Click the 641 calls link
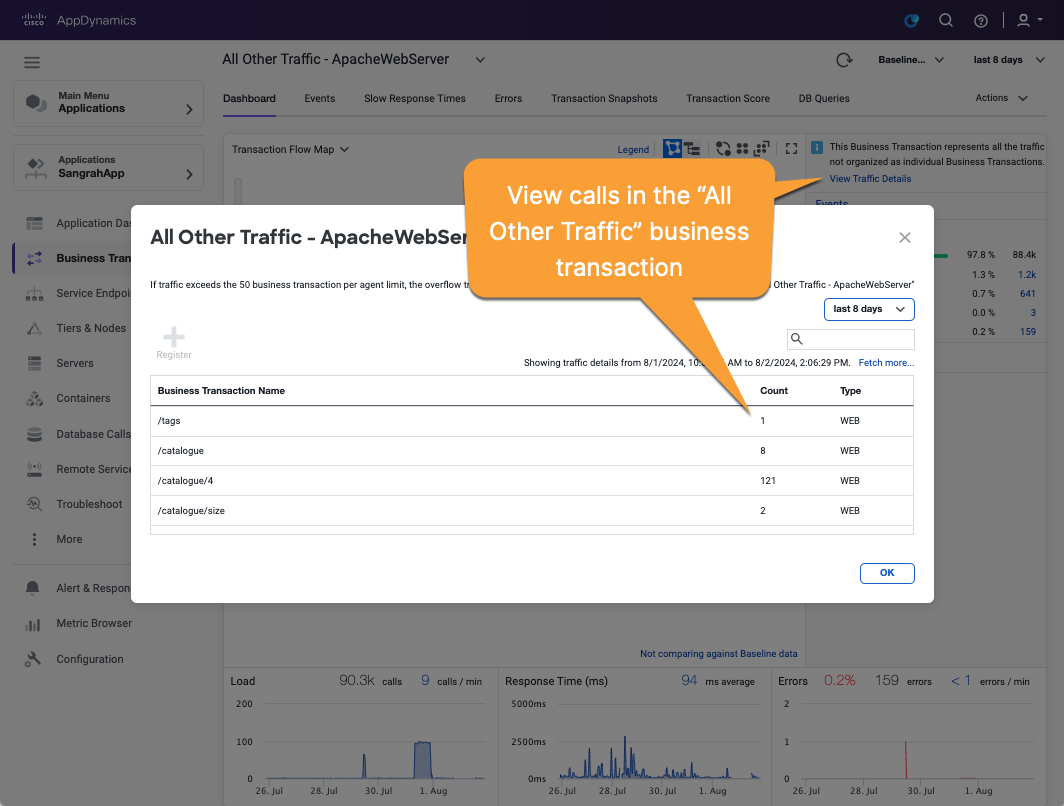 1027,294
